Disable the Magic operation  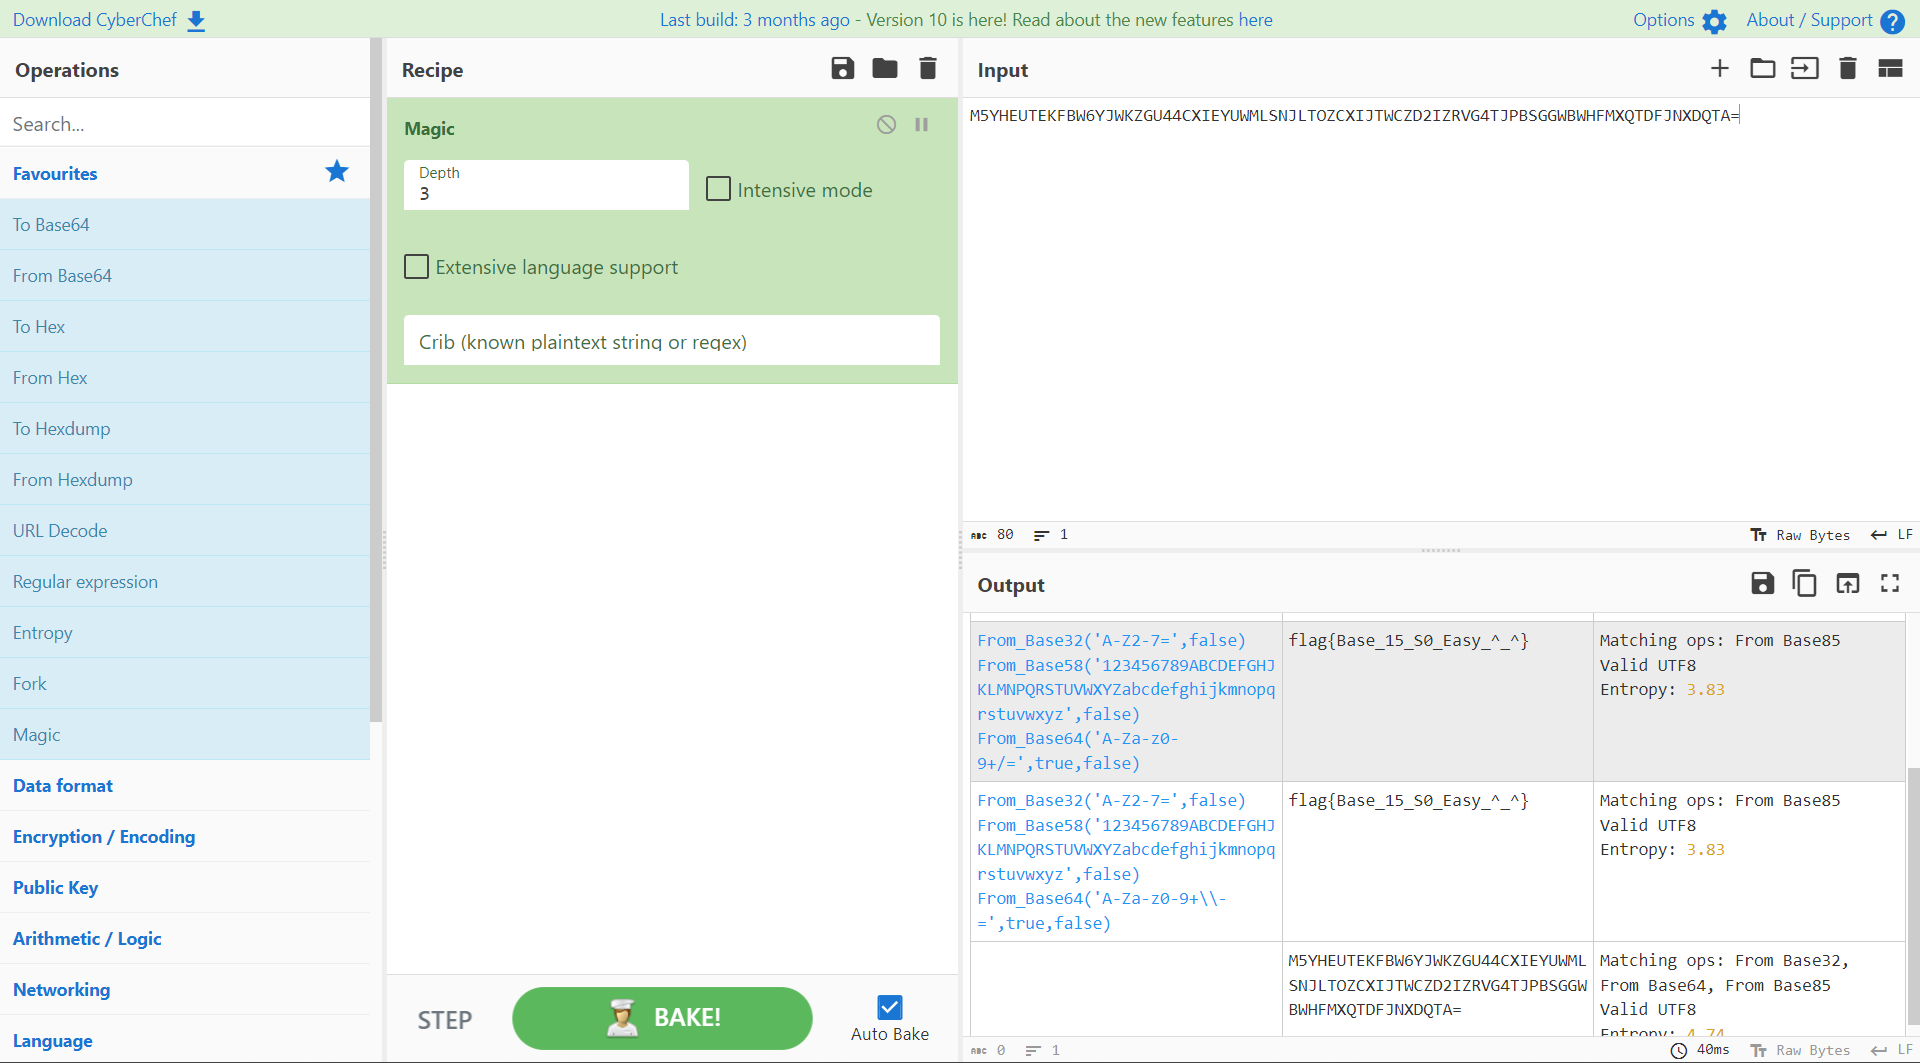[886, 125]
